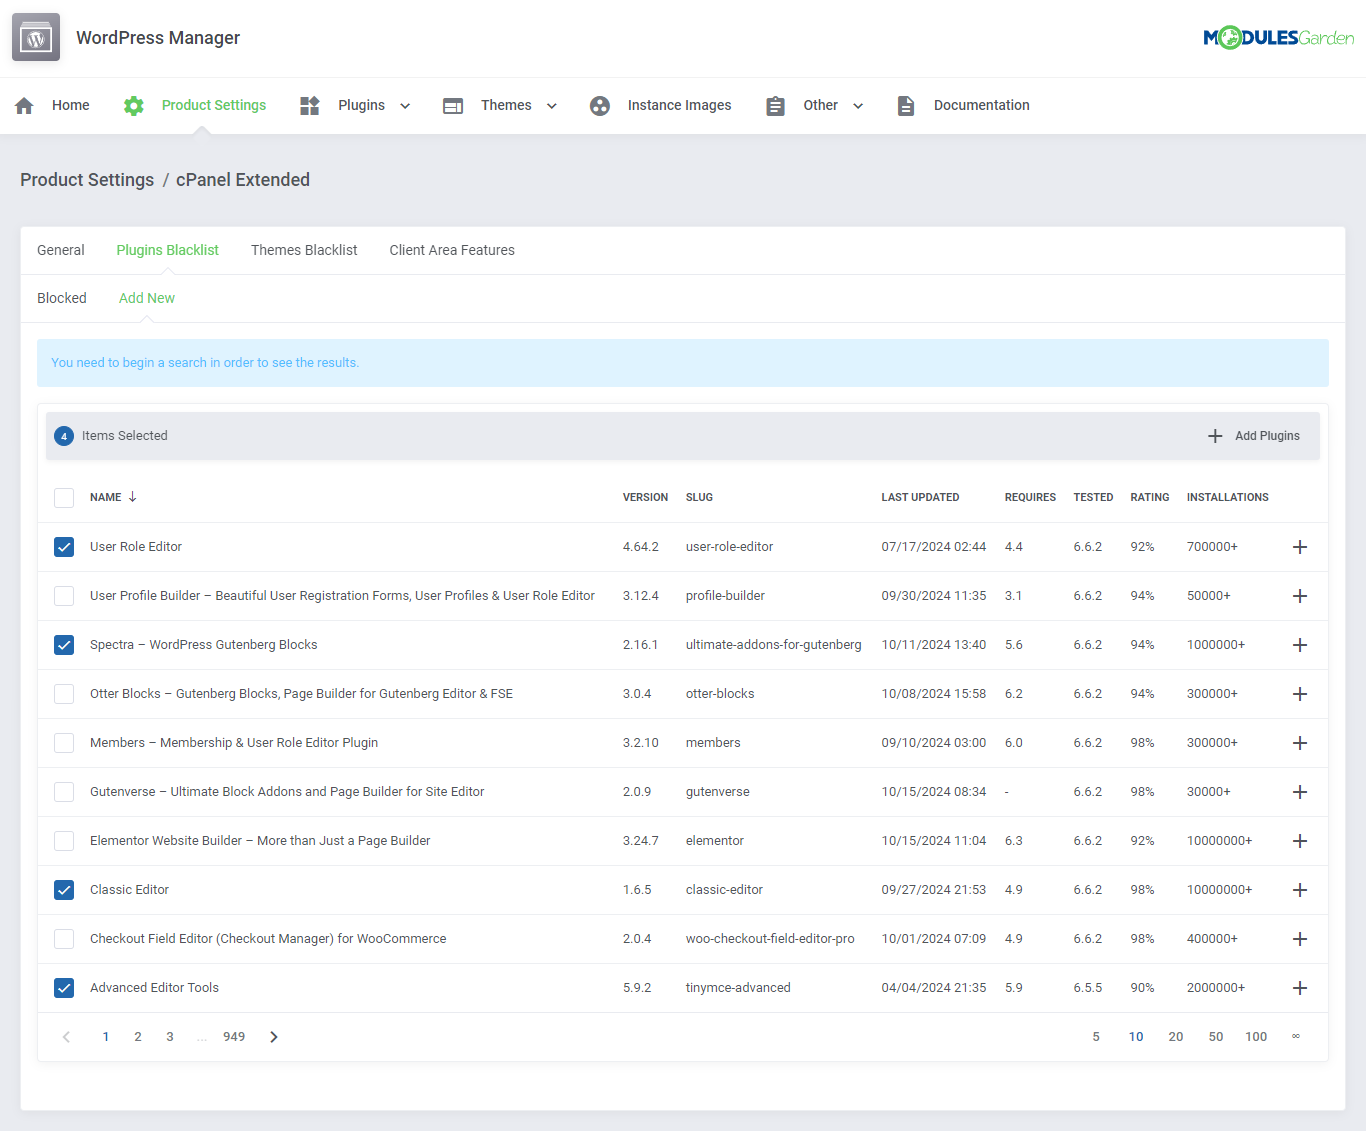Switch to the Themes Blacklist tab

tap(304, 250)
